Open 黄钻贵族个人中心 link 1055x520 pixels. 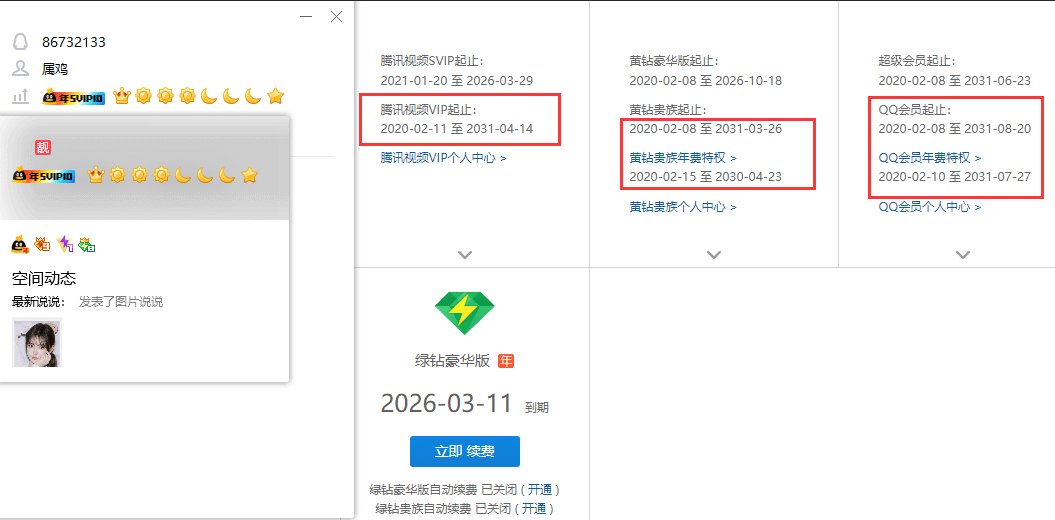tap(683, 207)
